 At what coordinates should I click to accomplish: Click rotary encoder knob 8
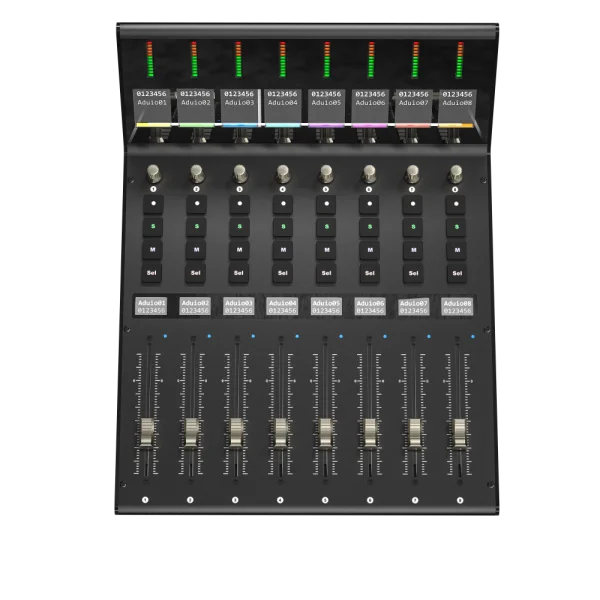pyautogui.click(x=456, y=174)
